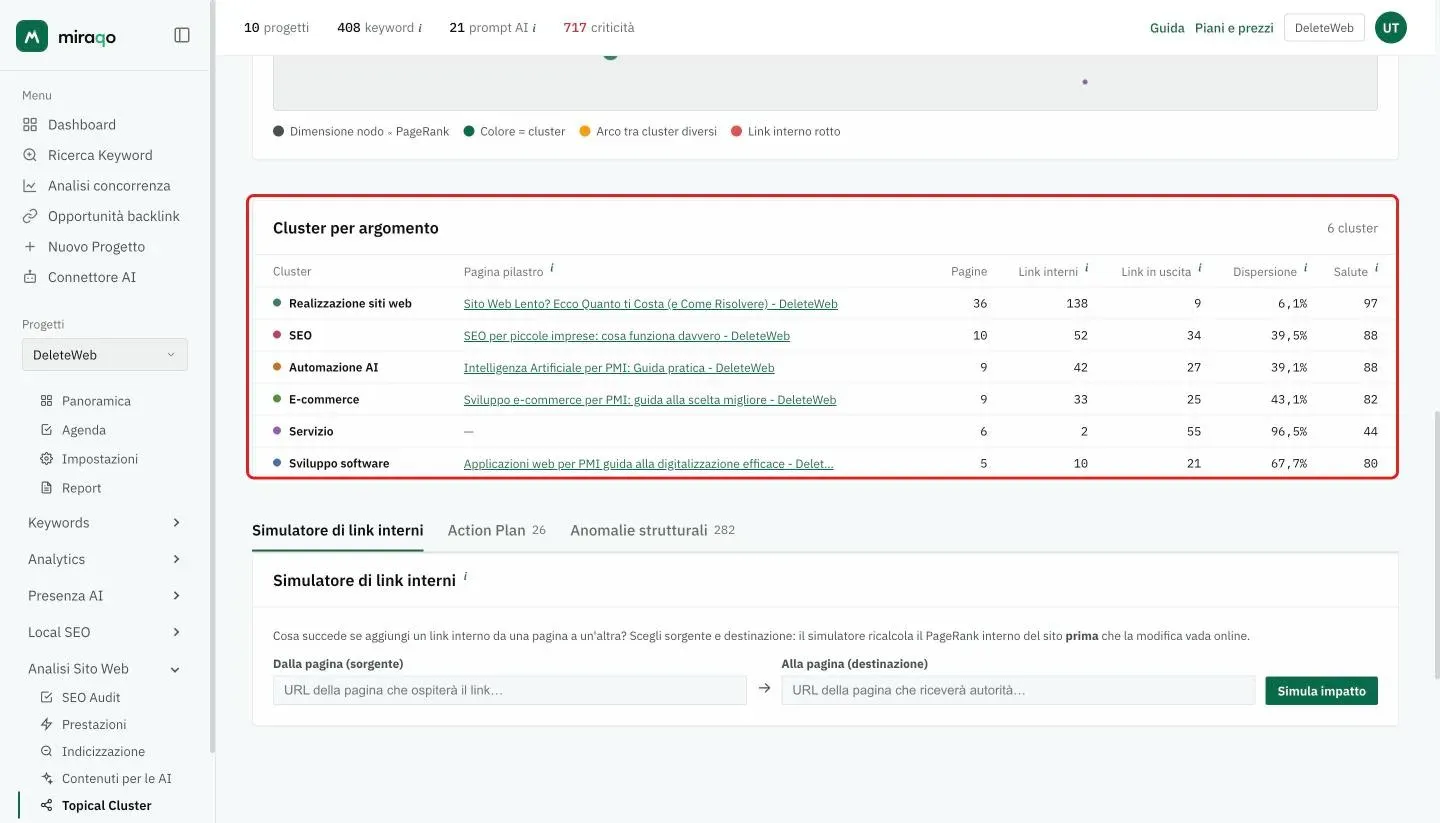The image size is (1440, 823).
Task: Switch to the Action Plan tab
Action: point(496,530)
